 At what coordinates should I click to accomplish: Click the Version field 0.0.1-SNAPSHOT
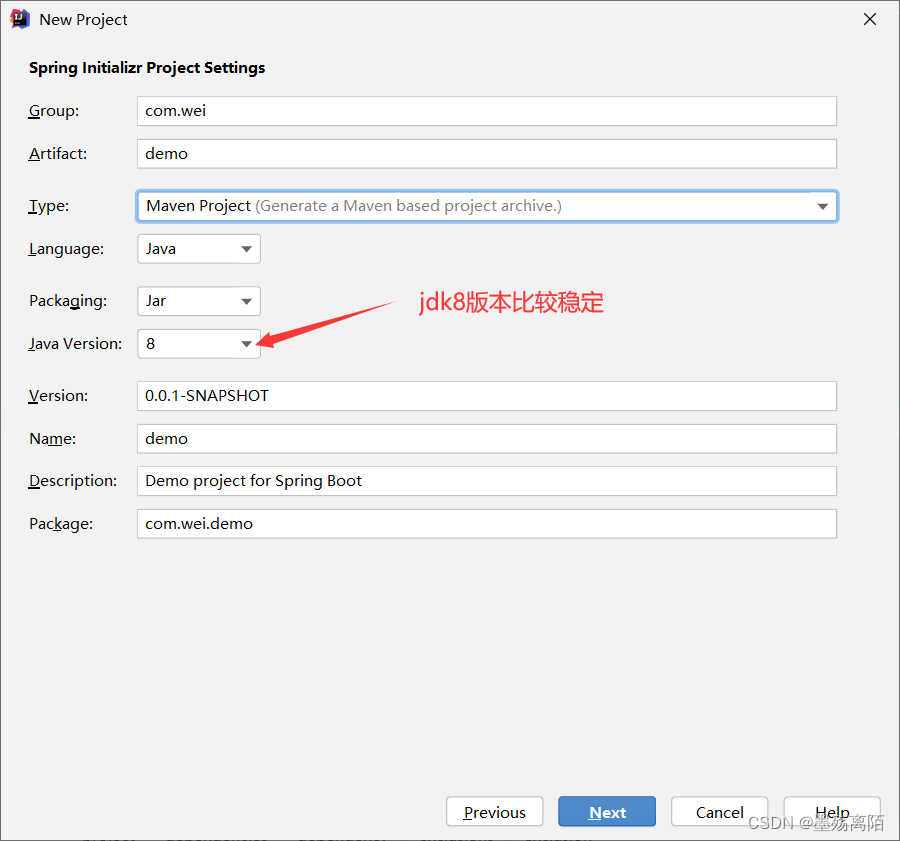(x=487, y=396)
